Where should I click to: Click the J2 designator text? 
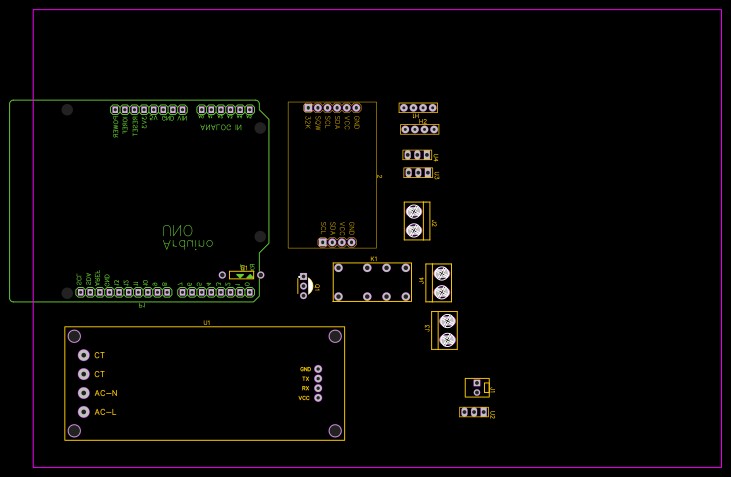pyautogui.click(x=434, y=223)
